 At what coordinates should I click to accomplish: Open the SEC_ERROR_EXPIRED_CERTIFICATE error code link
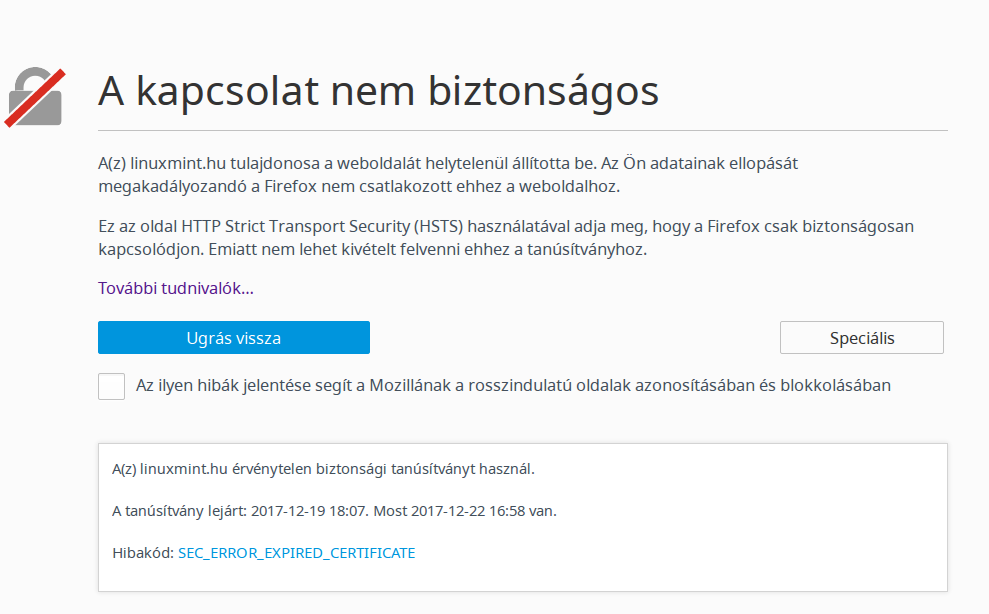296,553
